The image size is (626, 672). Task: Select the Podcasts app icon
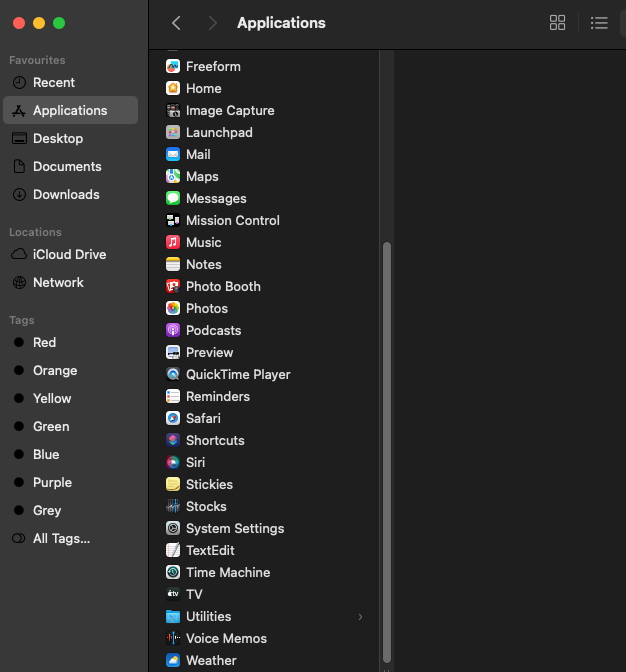click(173, 330)
